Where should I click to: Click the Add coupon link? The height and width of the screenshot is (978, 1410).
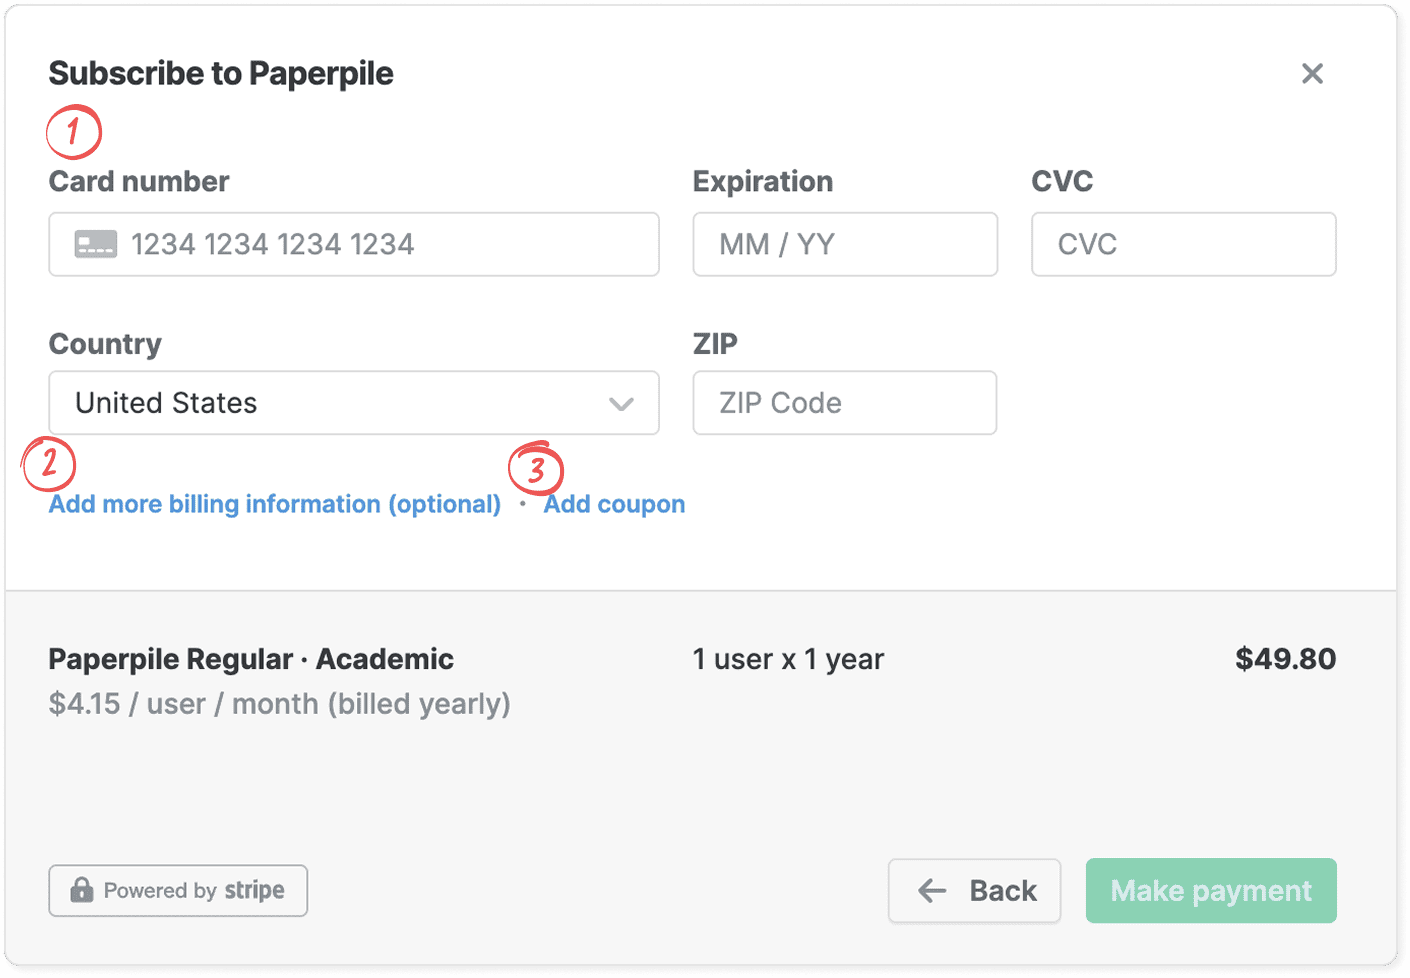tap(614, 504)
